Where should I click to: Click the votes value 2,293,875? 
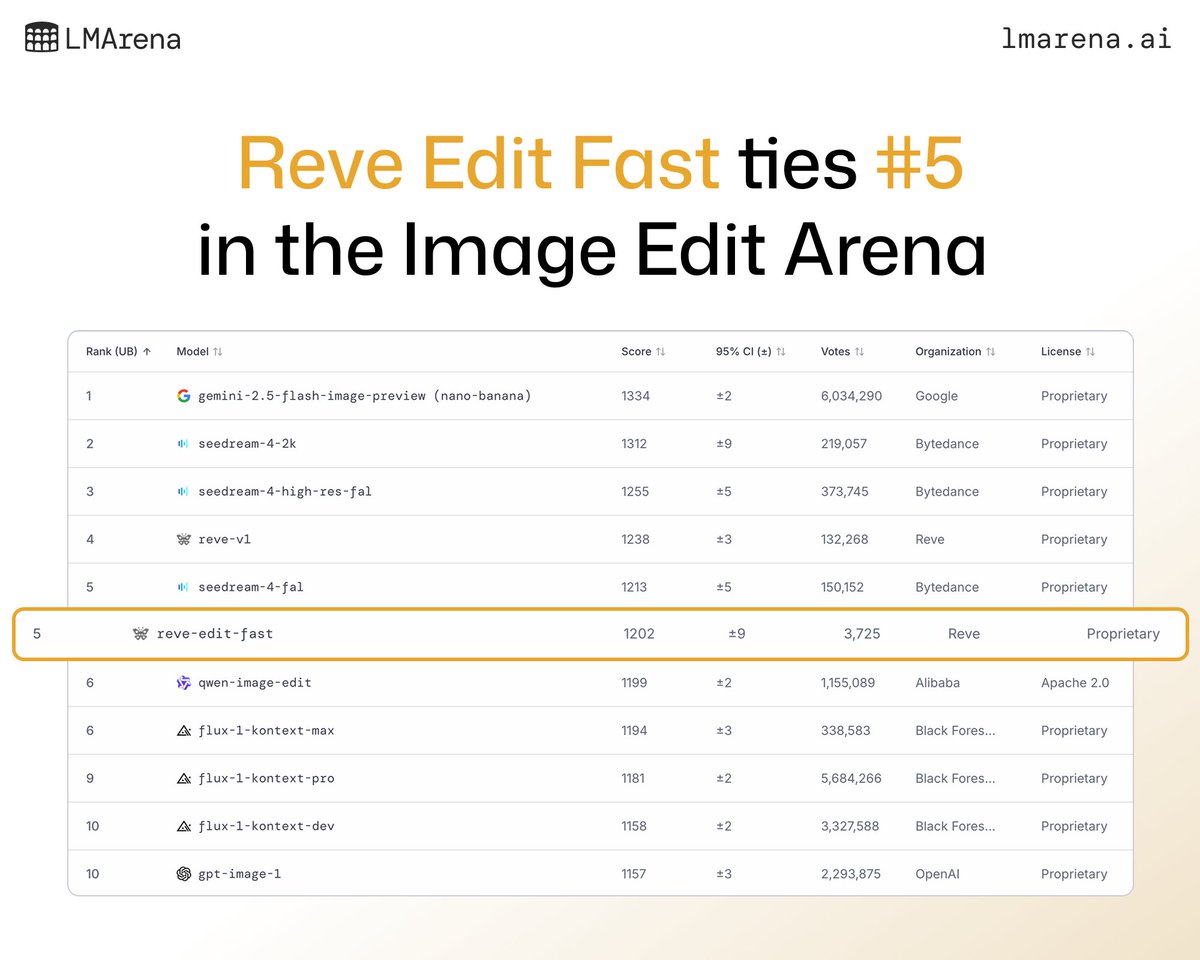click(x=851, y=874)
